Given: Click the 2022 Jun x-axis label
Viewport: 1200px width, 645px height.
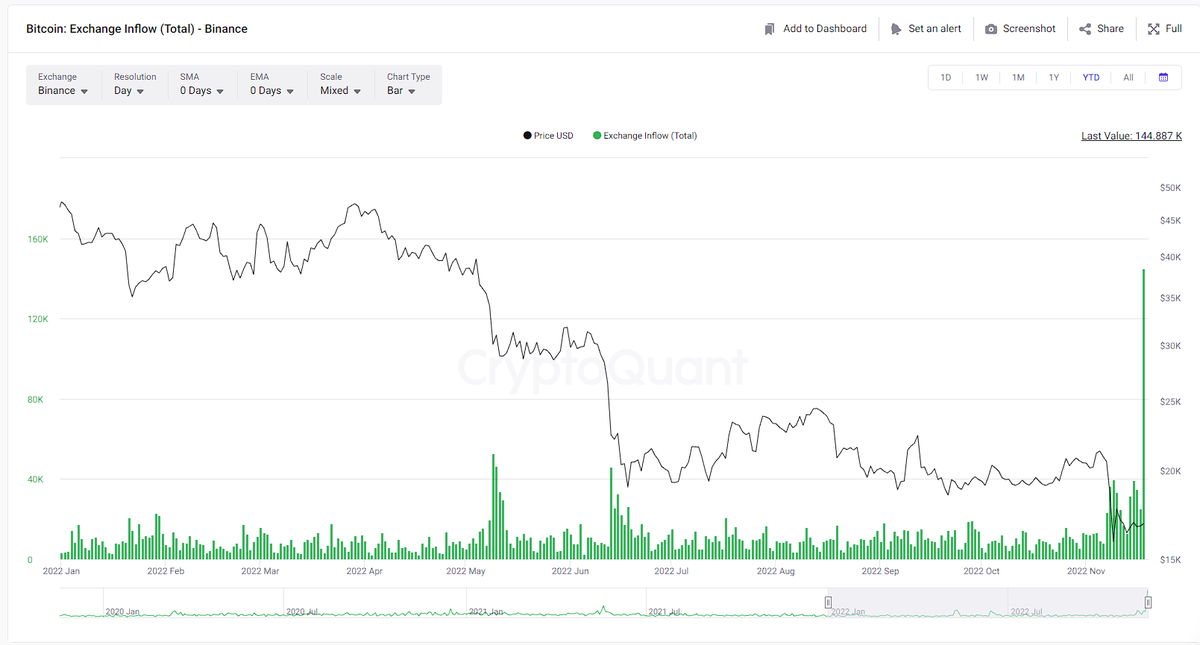Looking at the screenshot, I should [x=569, y=572].
